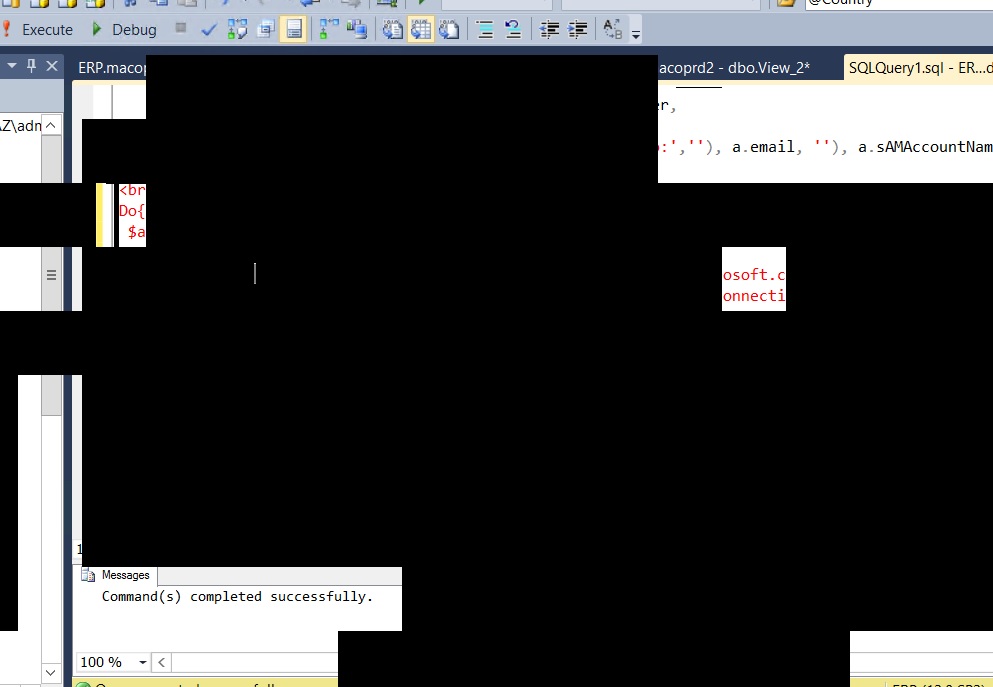Switch to the SQLQuery1.sql tab

[918, 68]
